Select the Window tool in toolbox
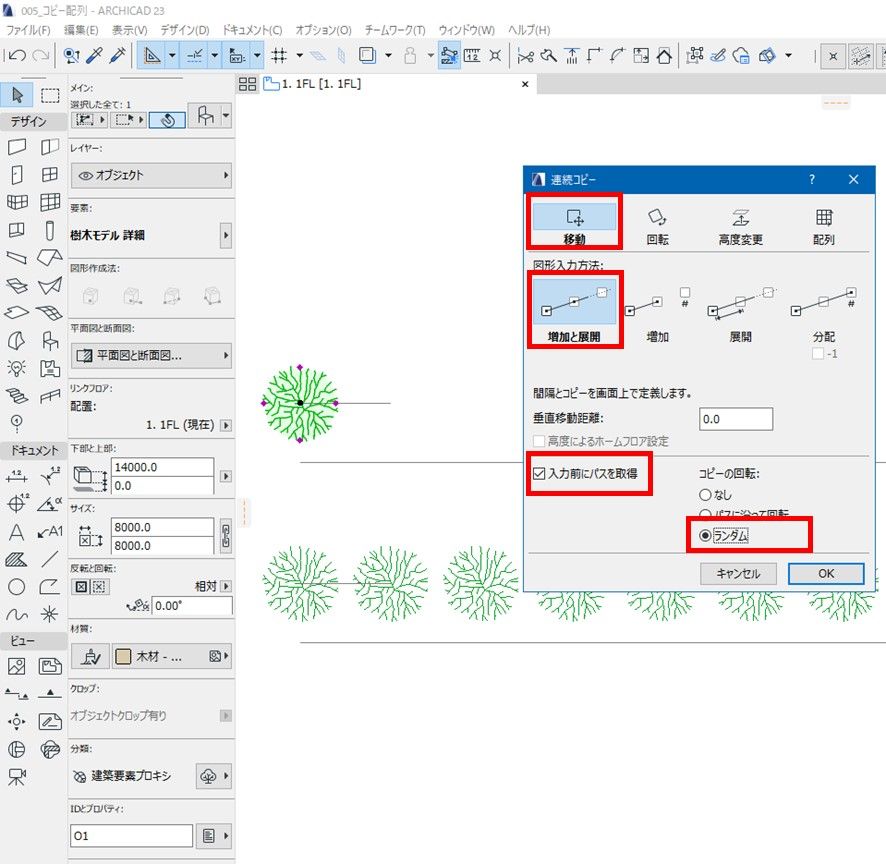 pyautogui.click(x=50, y=174)
